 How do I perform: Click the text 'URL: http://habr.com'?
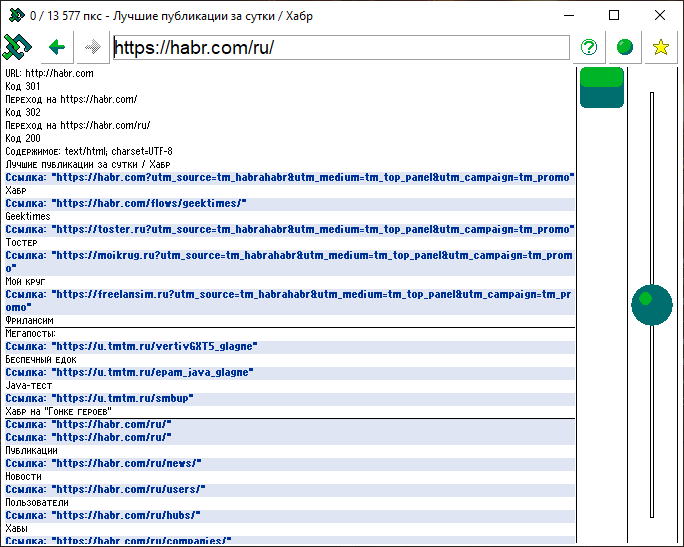pos(49,73)
